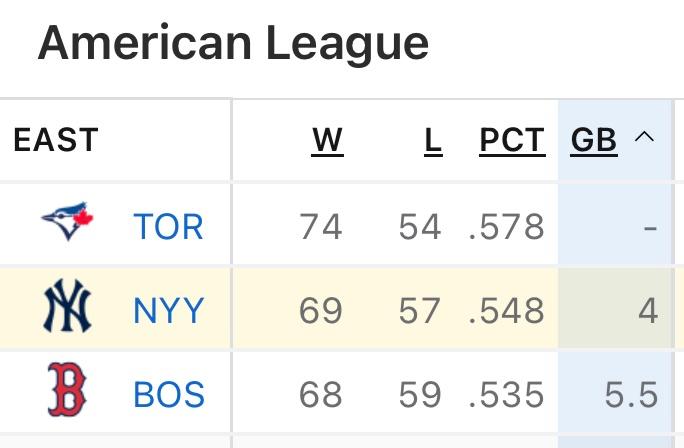This screenshot has width=684, height=448.
Task: Click Boston's 59 losses cell
Action: 420,395
